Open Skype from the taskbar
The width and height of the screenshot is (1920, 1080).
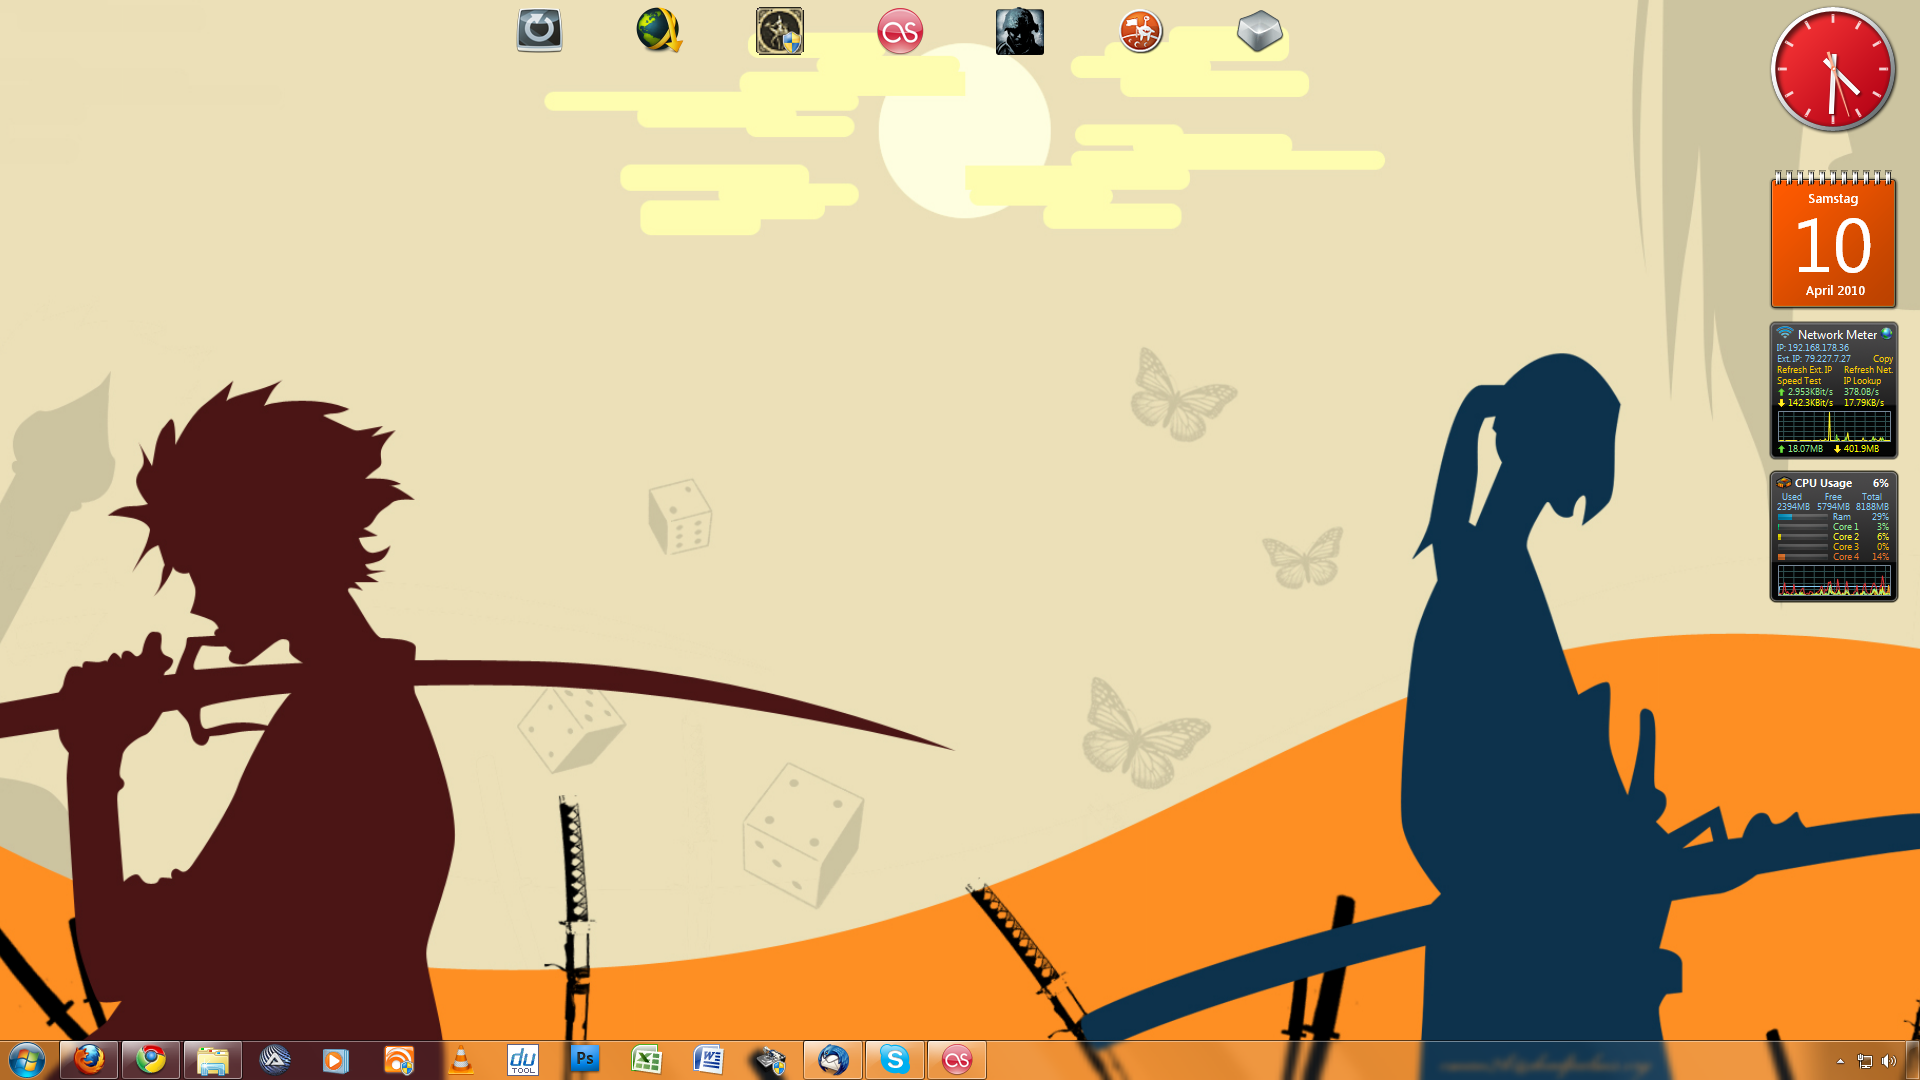click(895, 1060)
